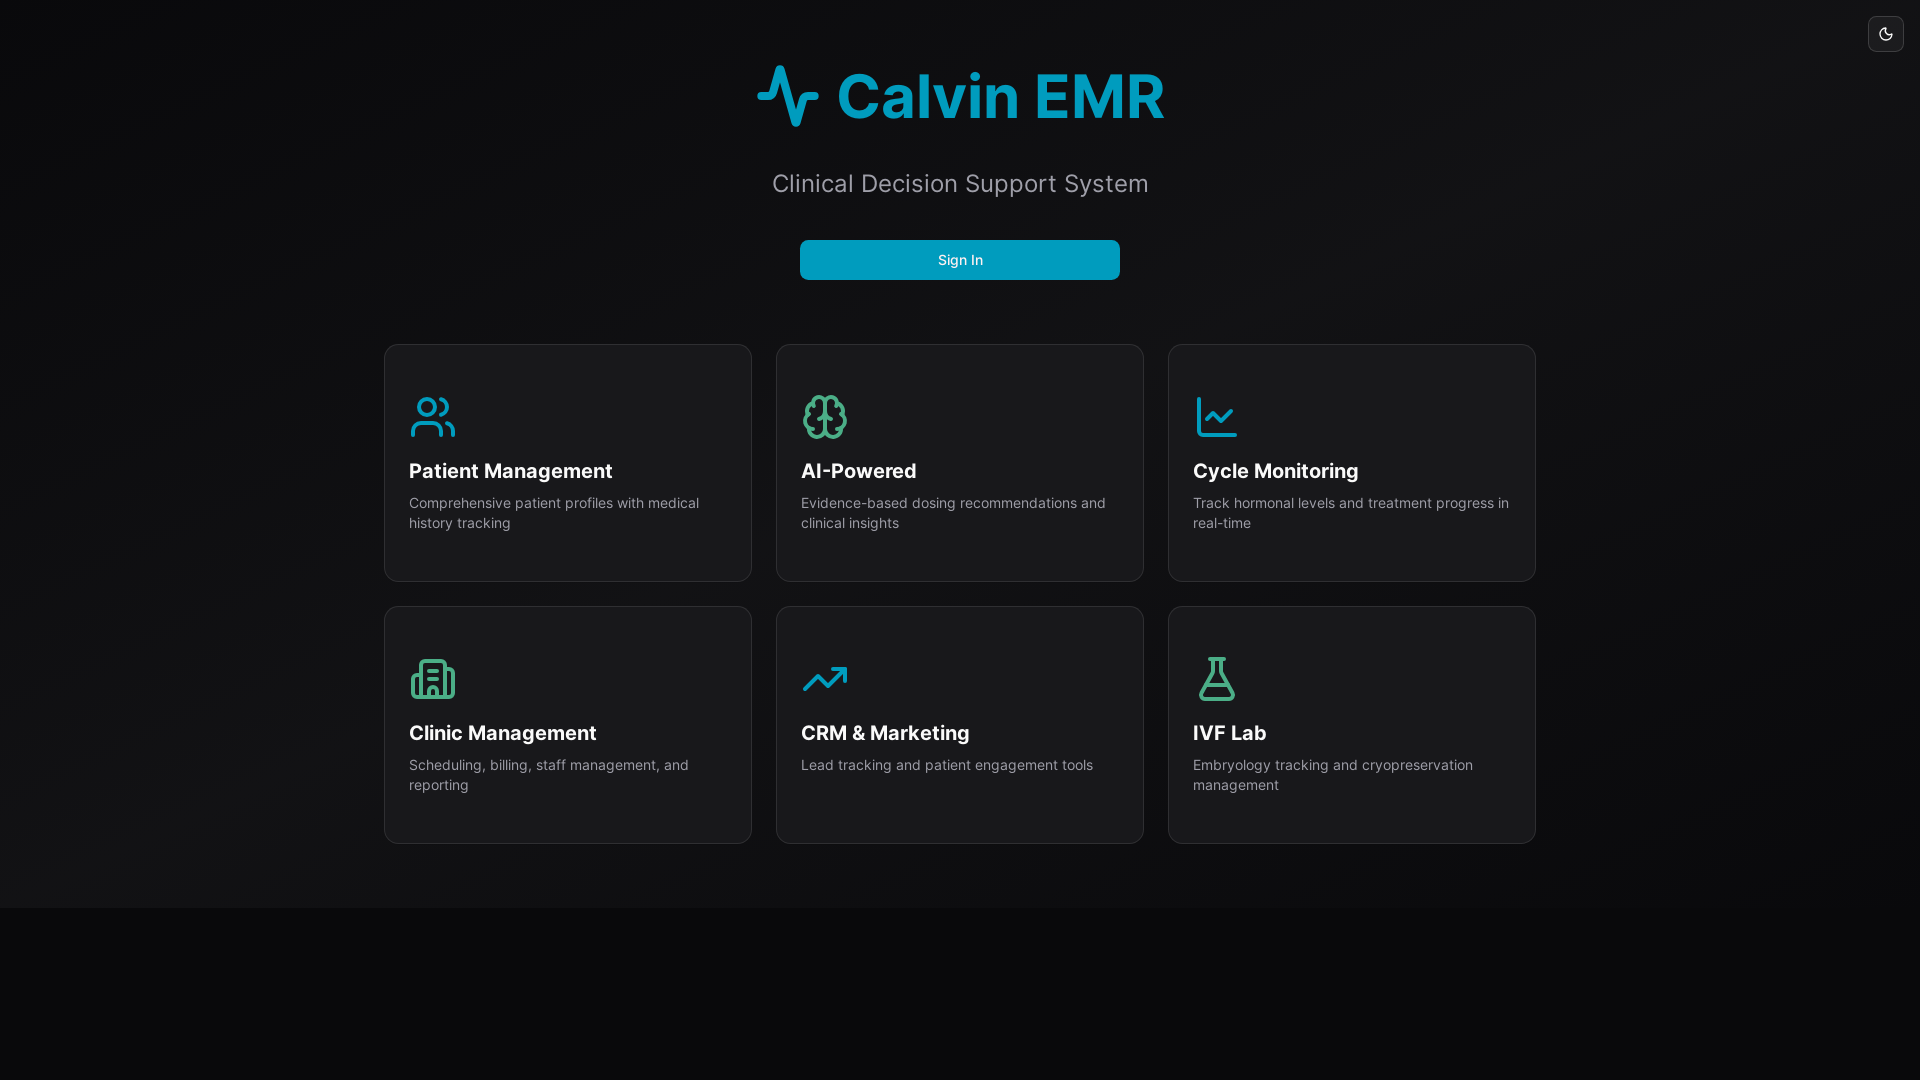This screenshot has height=1080, width=1920.
Task: Click the Cycle Monitoring heading
Action: pyautogui.click(x=1276, y=471)
